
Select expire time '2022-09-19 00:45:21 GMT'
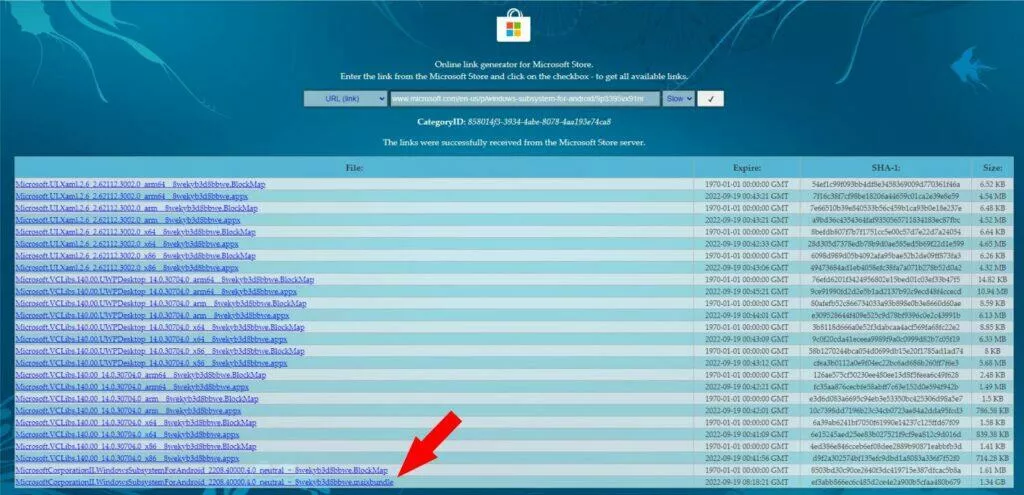pos(746,291)
